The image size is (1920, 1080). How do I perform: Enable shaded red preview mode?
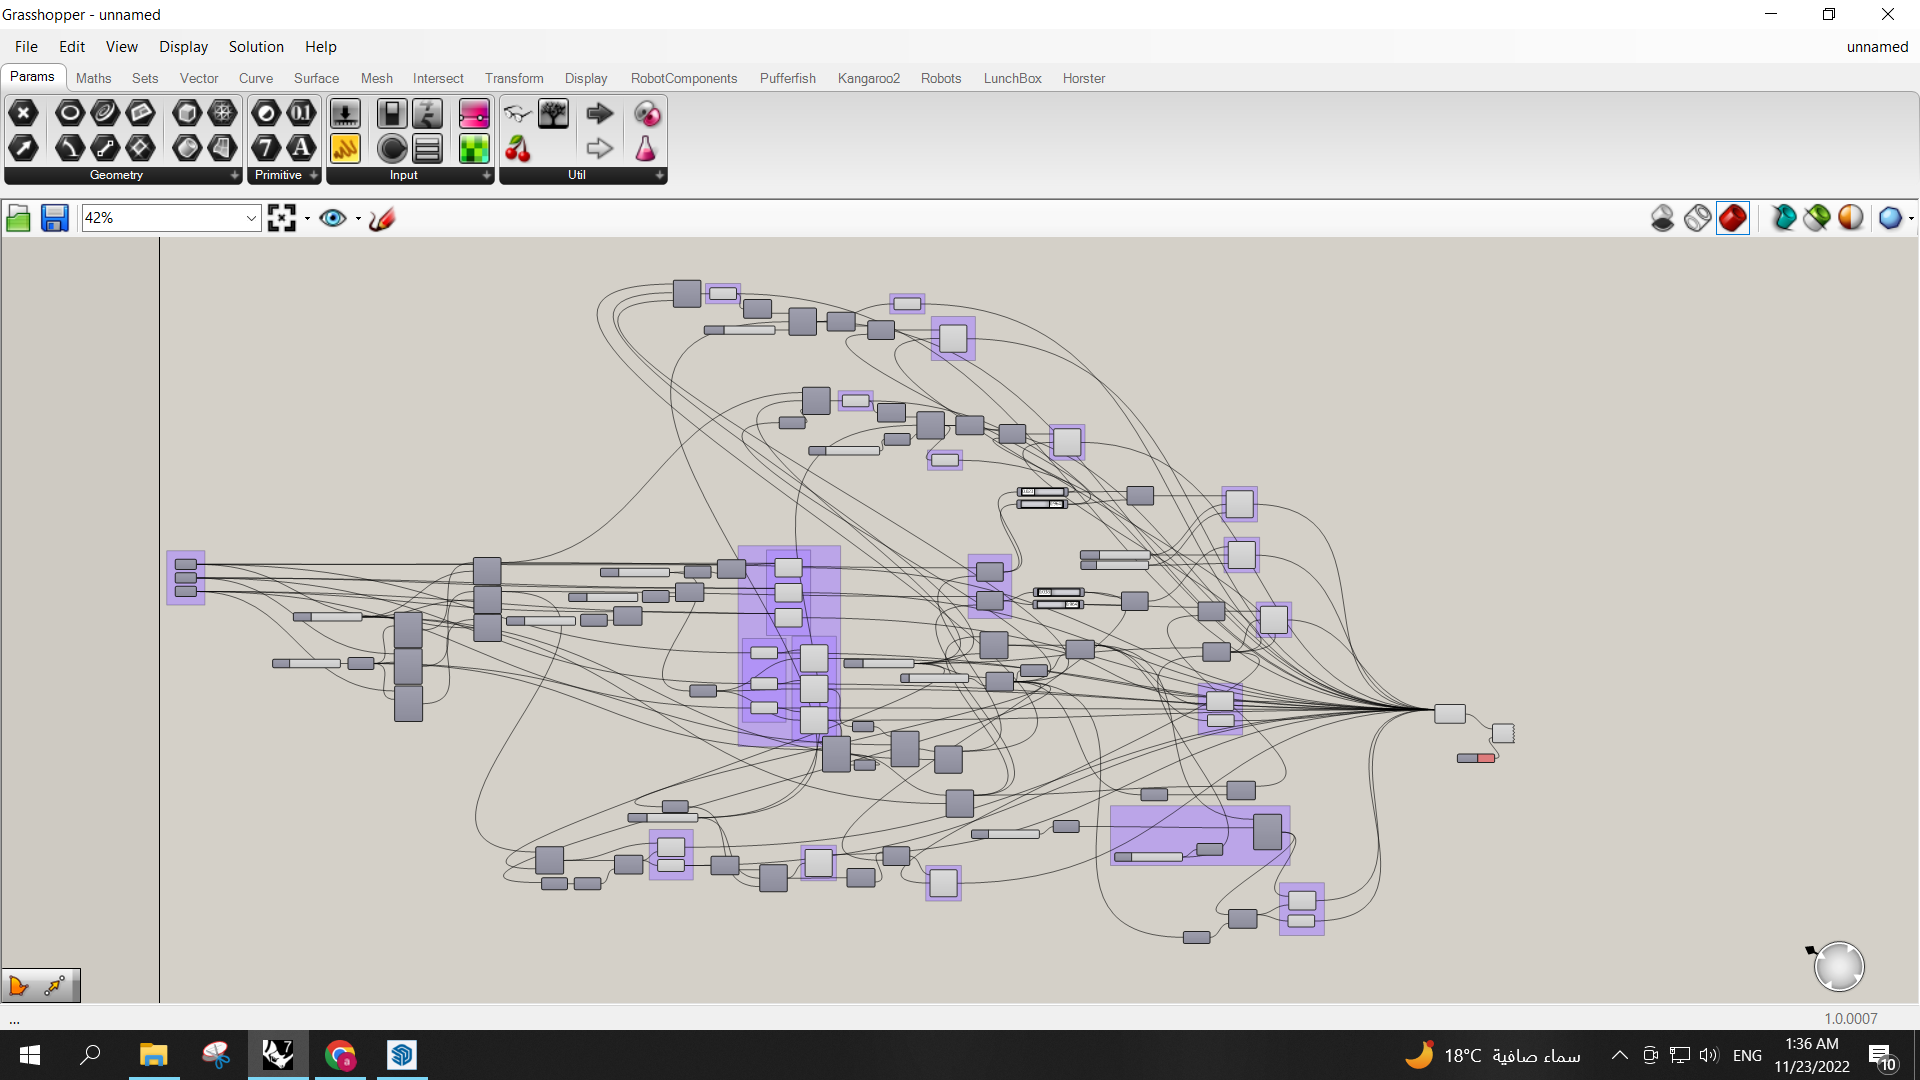coord(1733,218)
